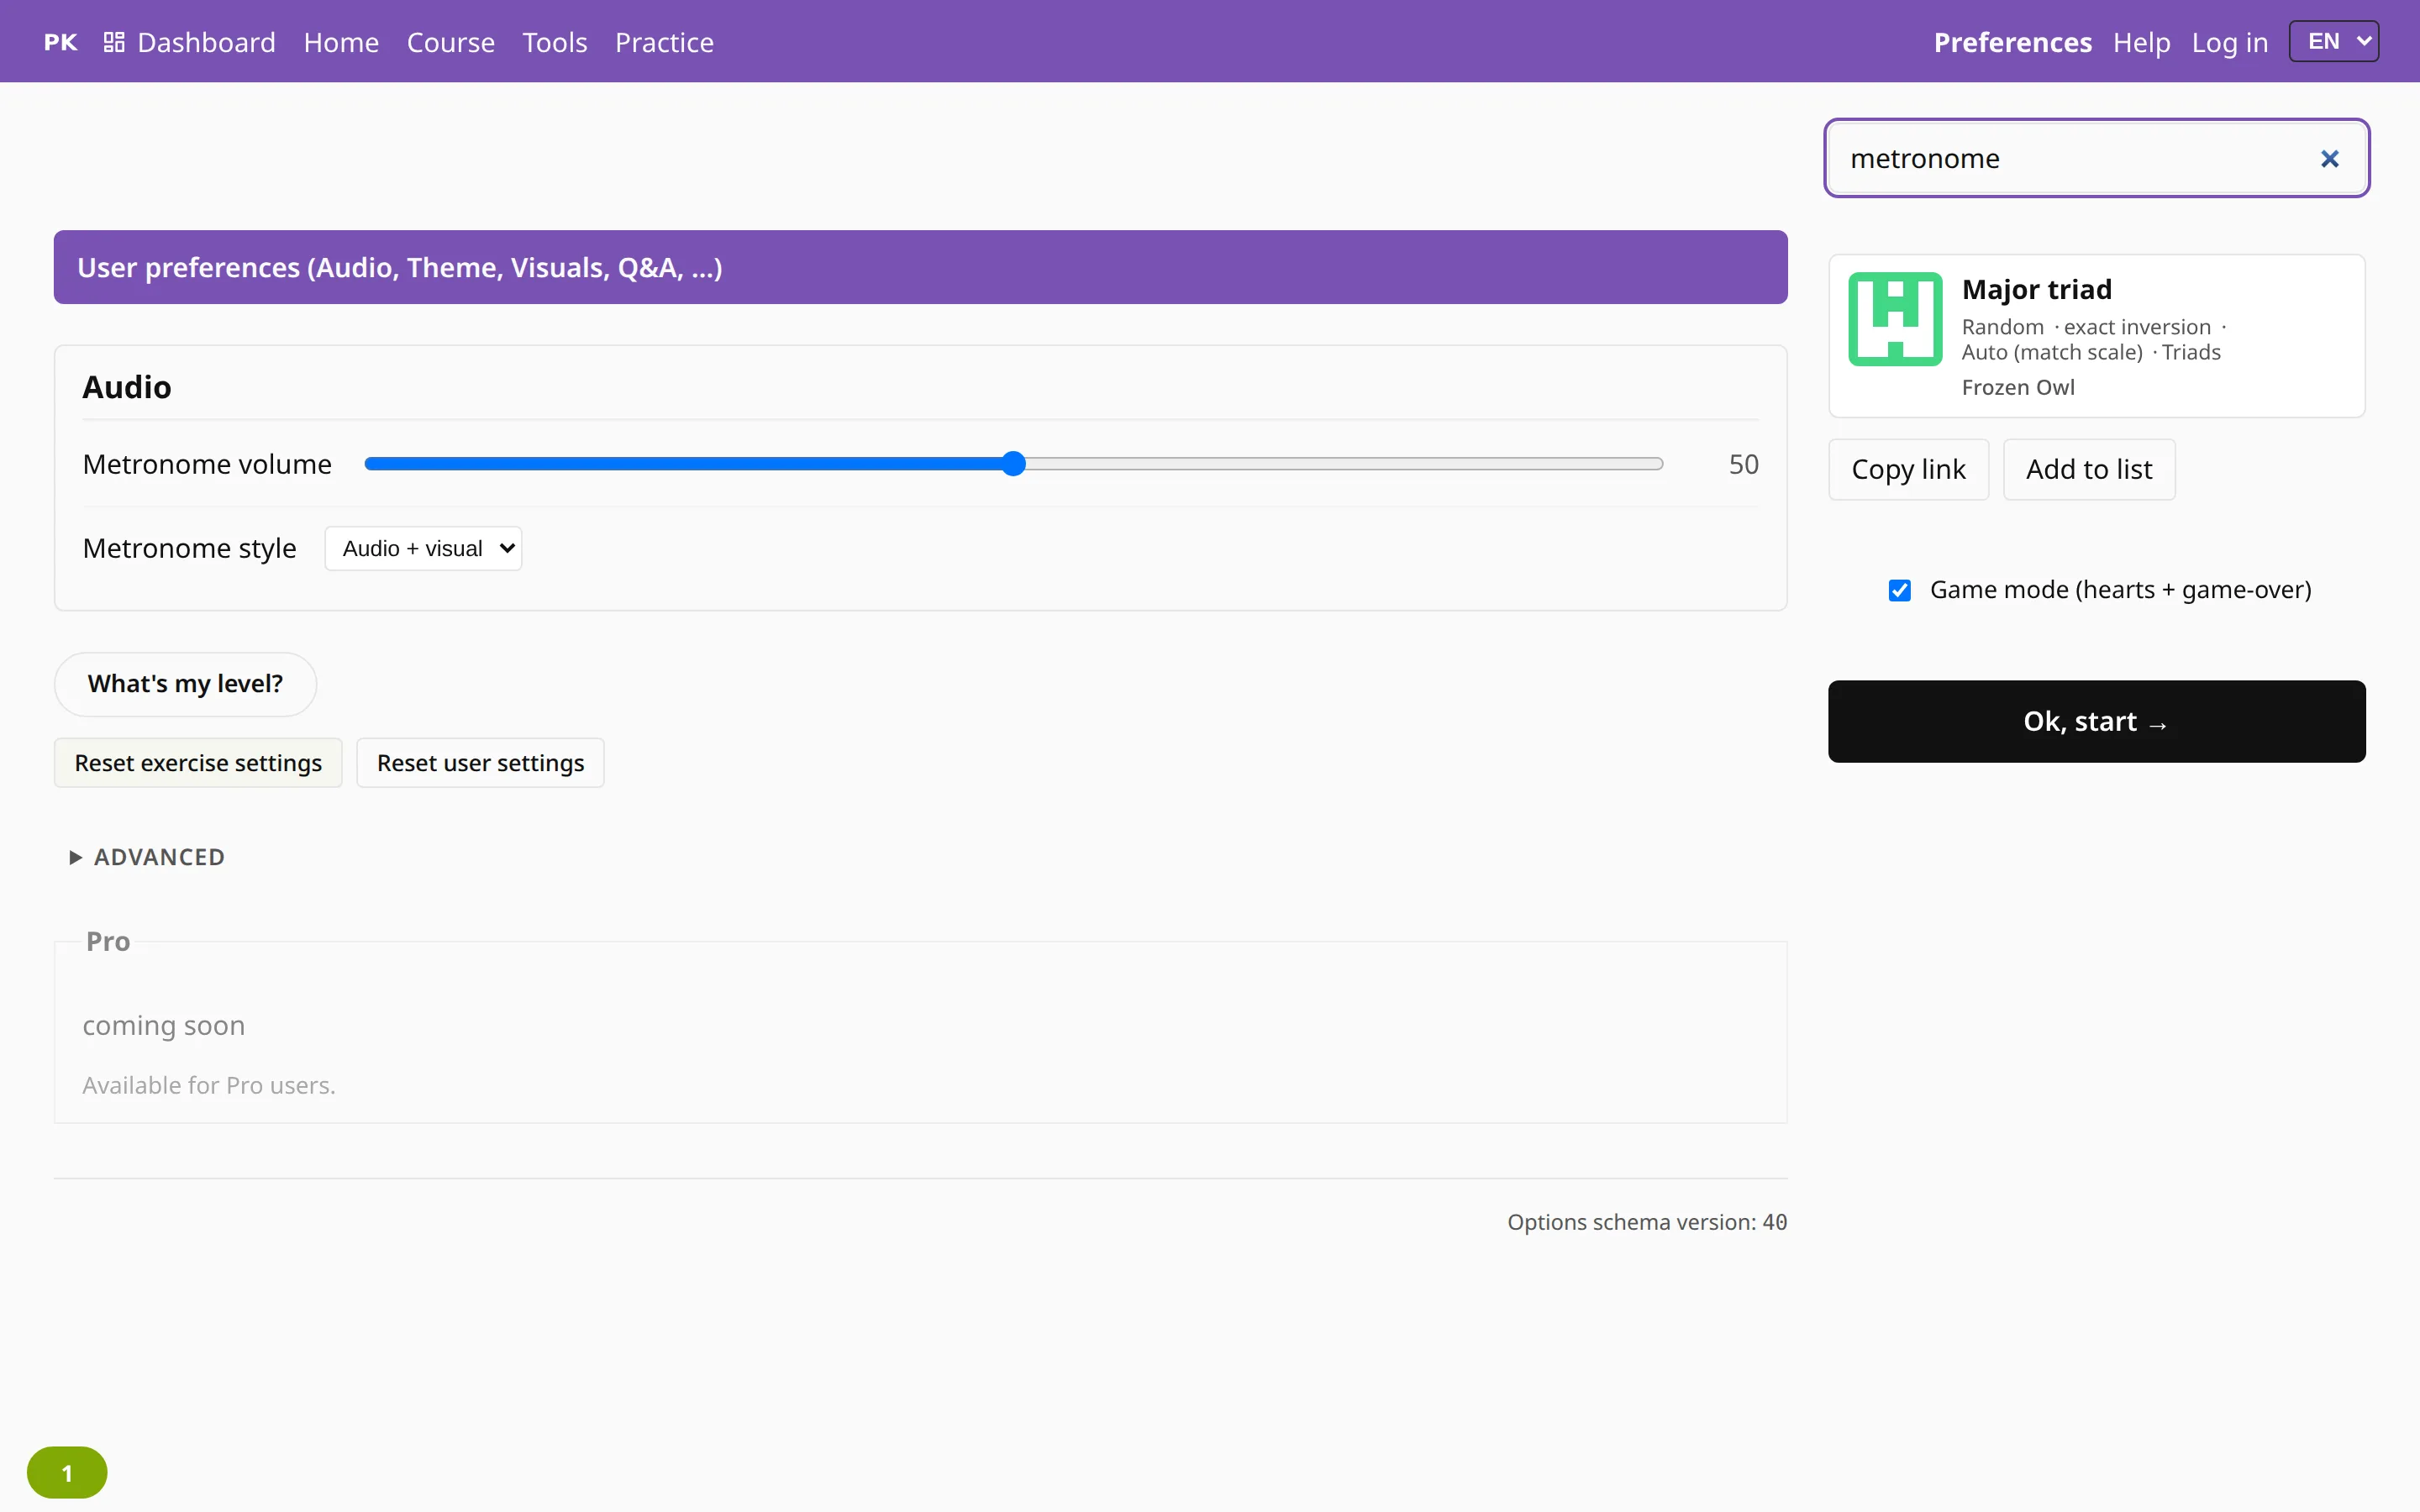Open the Metronome style dropdown
Image resolution: width=2420 pixels, height=1512 pixels.
pyautogui.click(x=423, y=548)
